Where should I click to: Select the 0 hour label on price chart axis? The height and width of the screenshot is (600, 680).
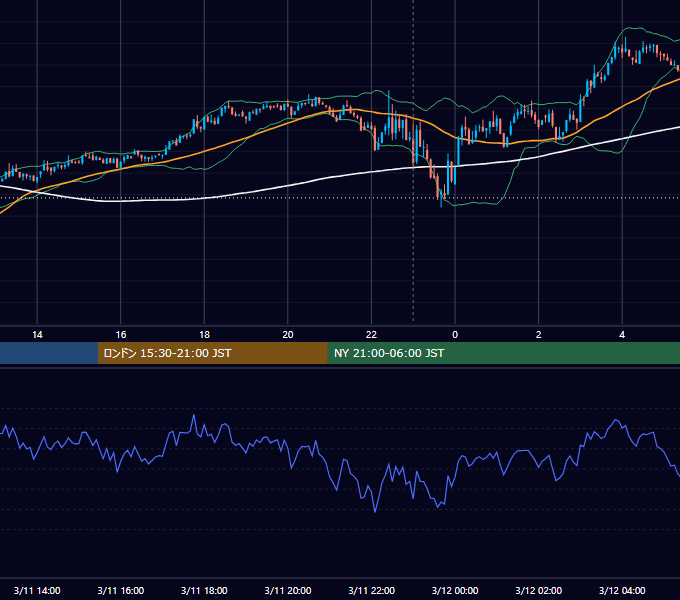(x=455, y=335)
